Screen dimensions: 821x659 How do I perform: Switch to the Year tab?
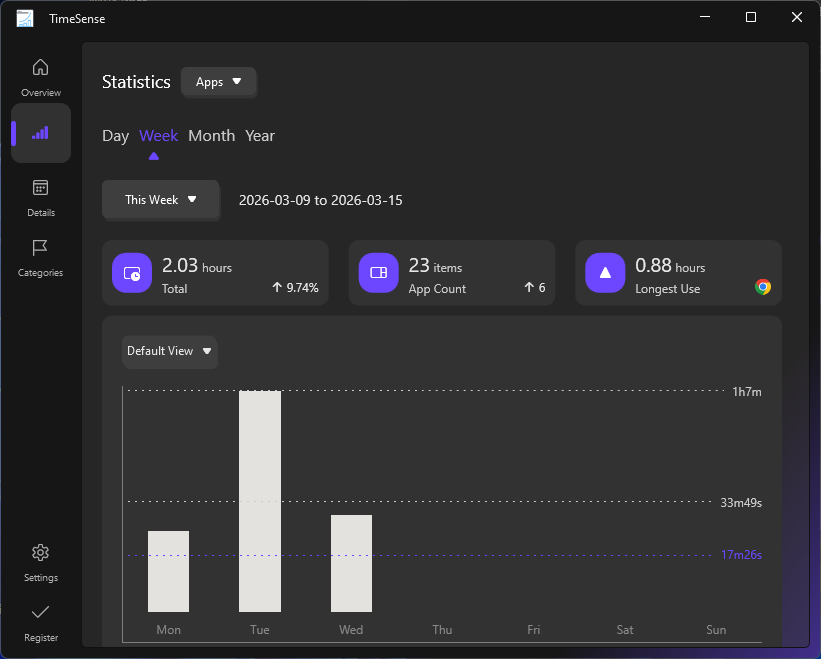(x=260, y=135)
